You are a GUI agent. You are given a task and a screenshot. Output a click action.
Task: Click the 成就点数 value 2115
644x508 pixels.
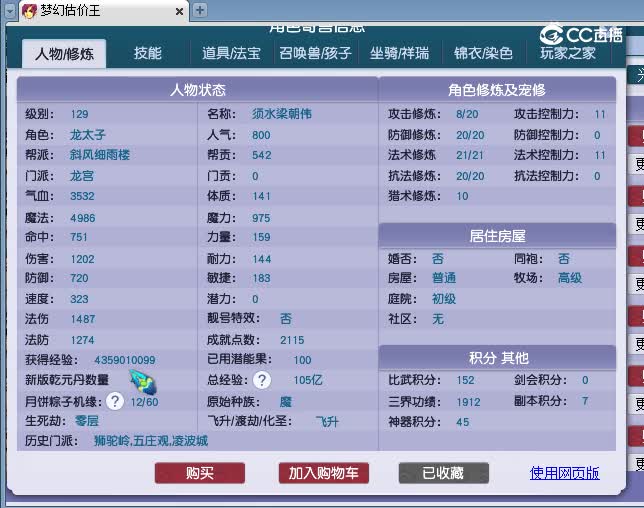292,340
